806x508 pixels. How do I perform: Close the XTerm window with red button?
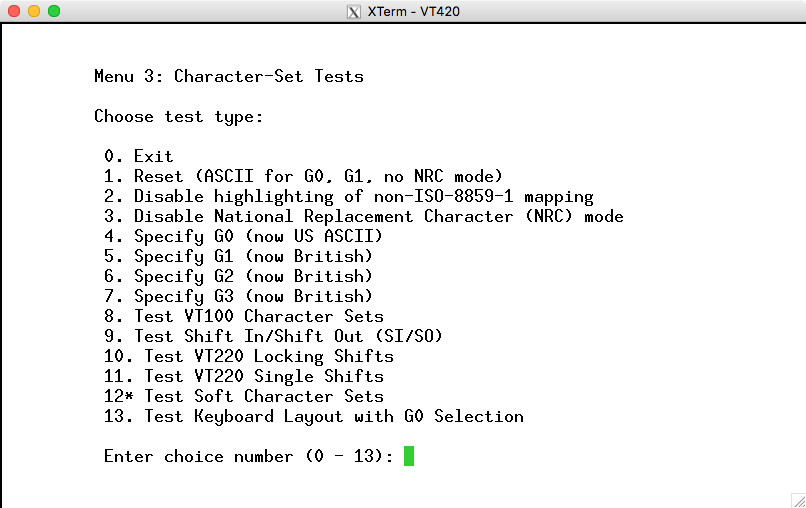click(14, 12)
